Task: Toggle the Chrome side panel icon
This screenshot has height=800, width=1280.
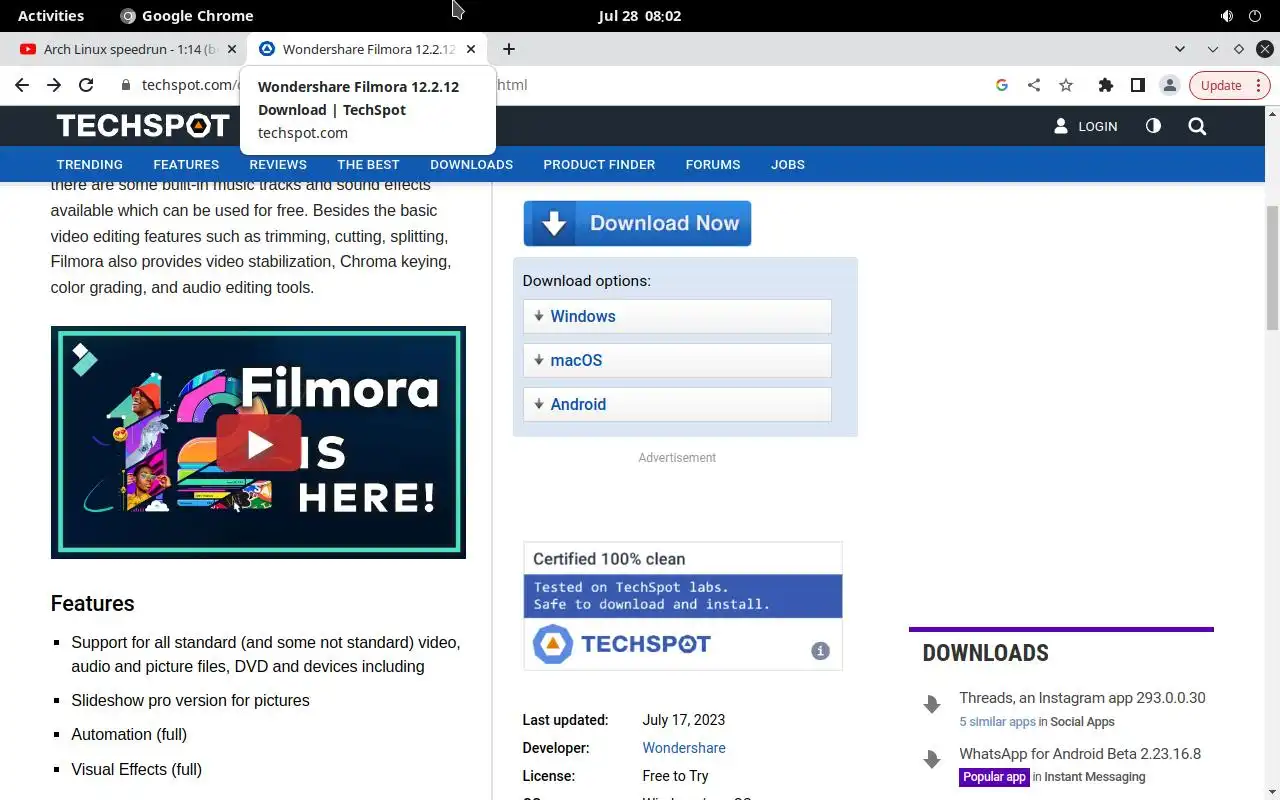Action: (1138, 85)
